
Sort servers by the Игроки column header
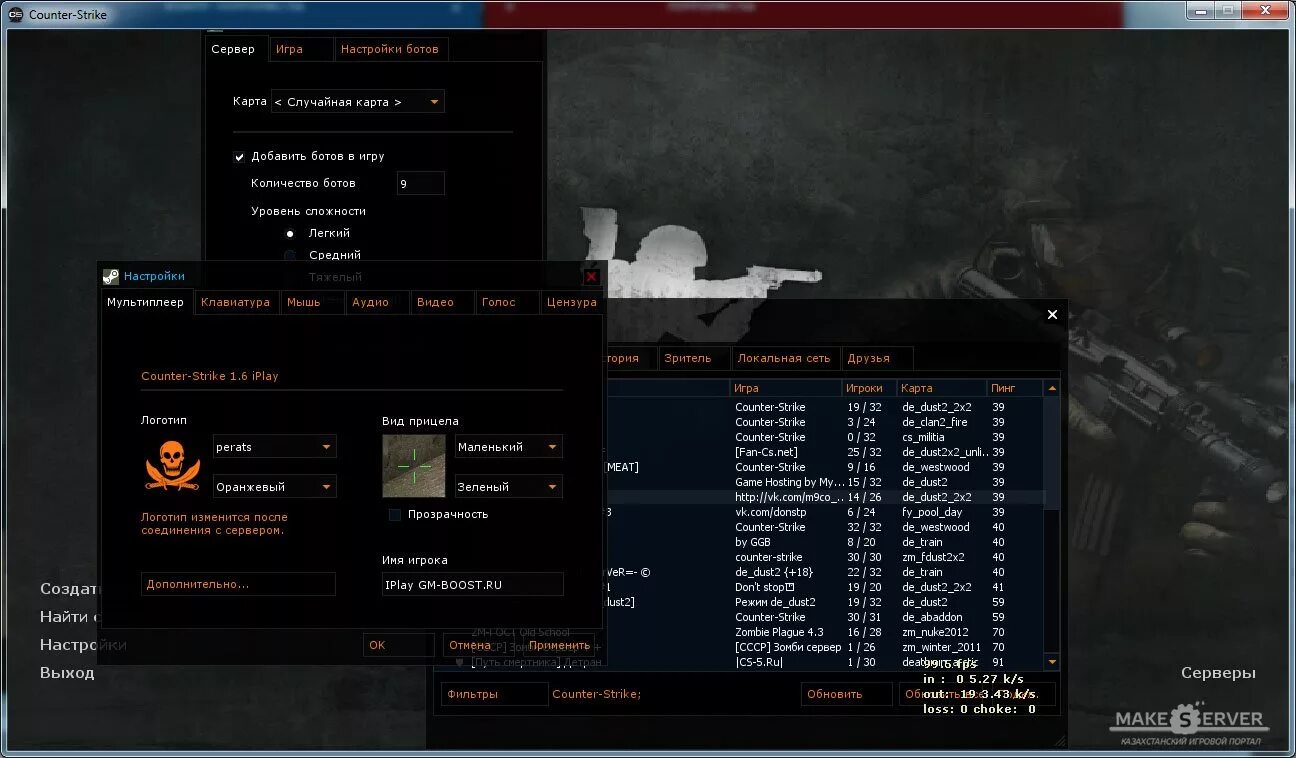click(870, 388)
